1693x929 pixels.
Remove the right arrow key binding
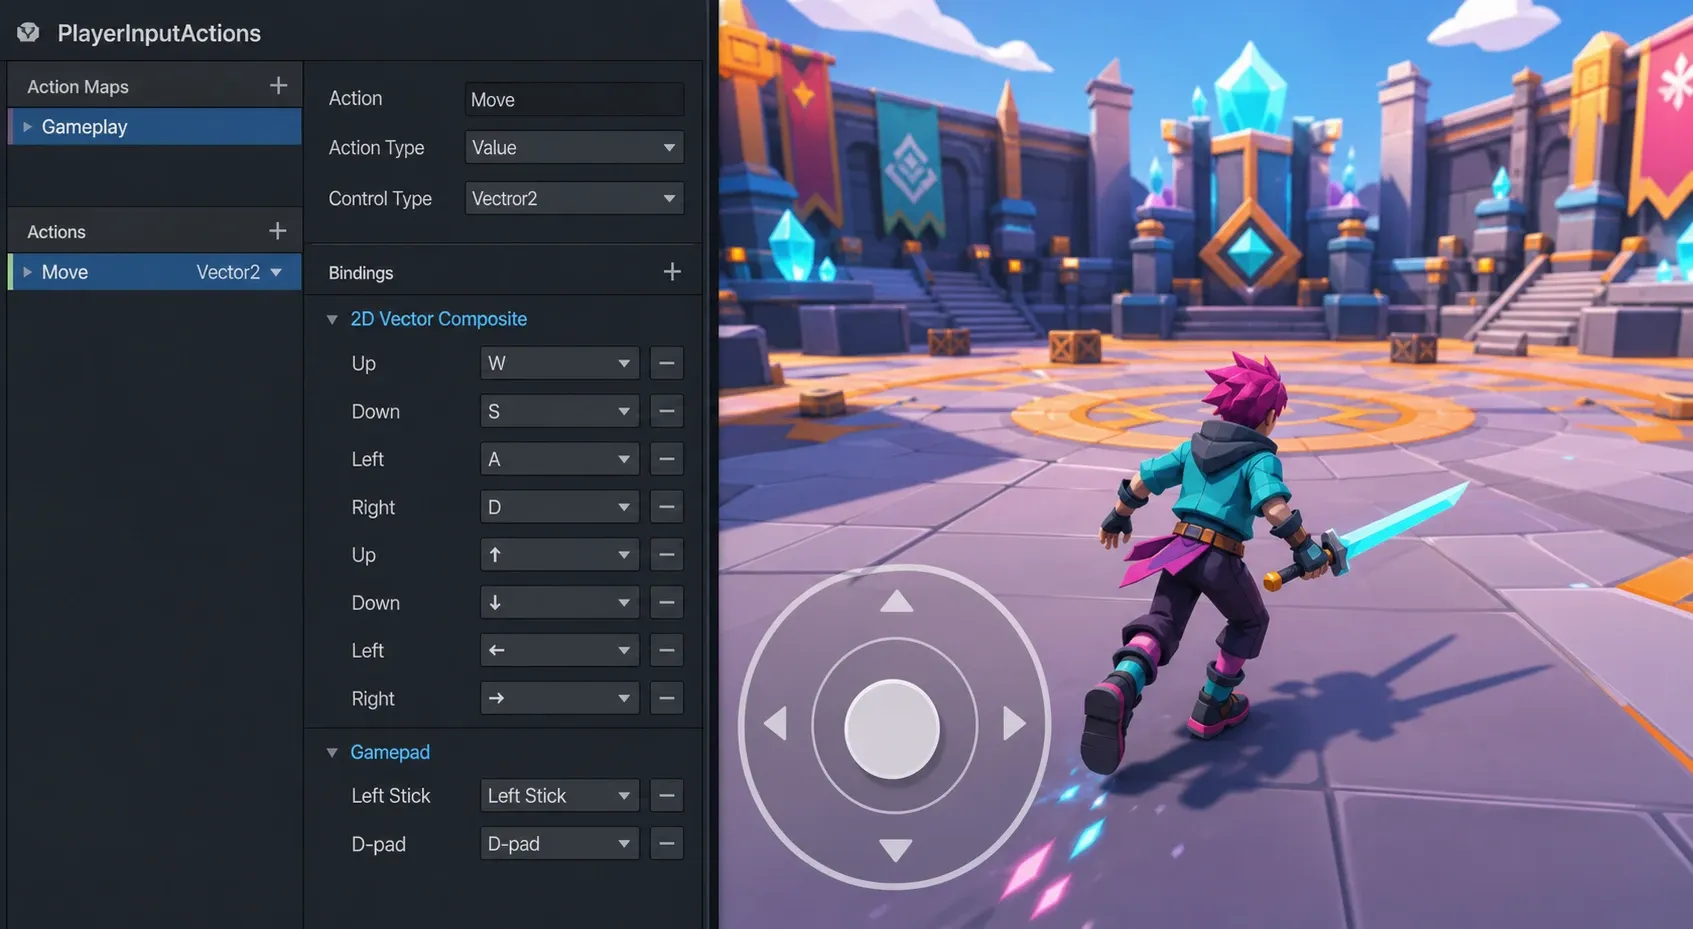[667, 699]
